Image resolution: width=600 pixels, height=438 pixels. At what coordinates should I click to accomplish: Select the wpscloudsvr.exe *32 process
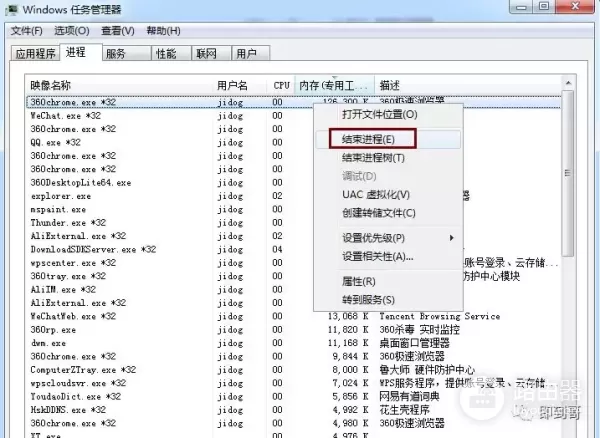tap(78, 383)
